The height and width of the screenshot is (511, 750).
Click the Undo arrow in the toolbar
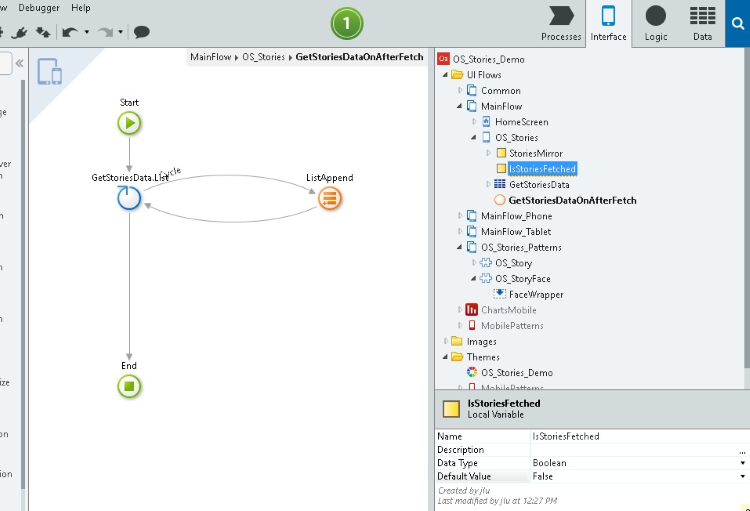tap(70, 32)
